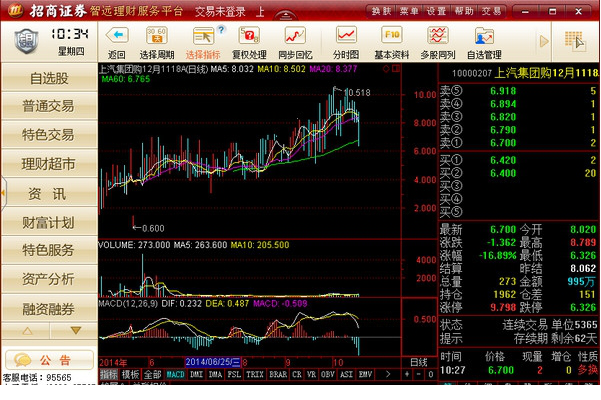This screenshot has height=400, width=601.
Task: Open the 融资融券 sidebar section
Action: pos(49,309)
